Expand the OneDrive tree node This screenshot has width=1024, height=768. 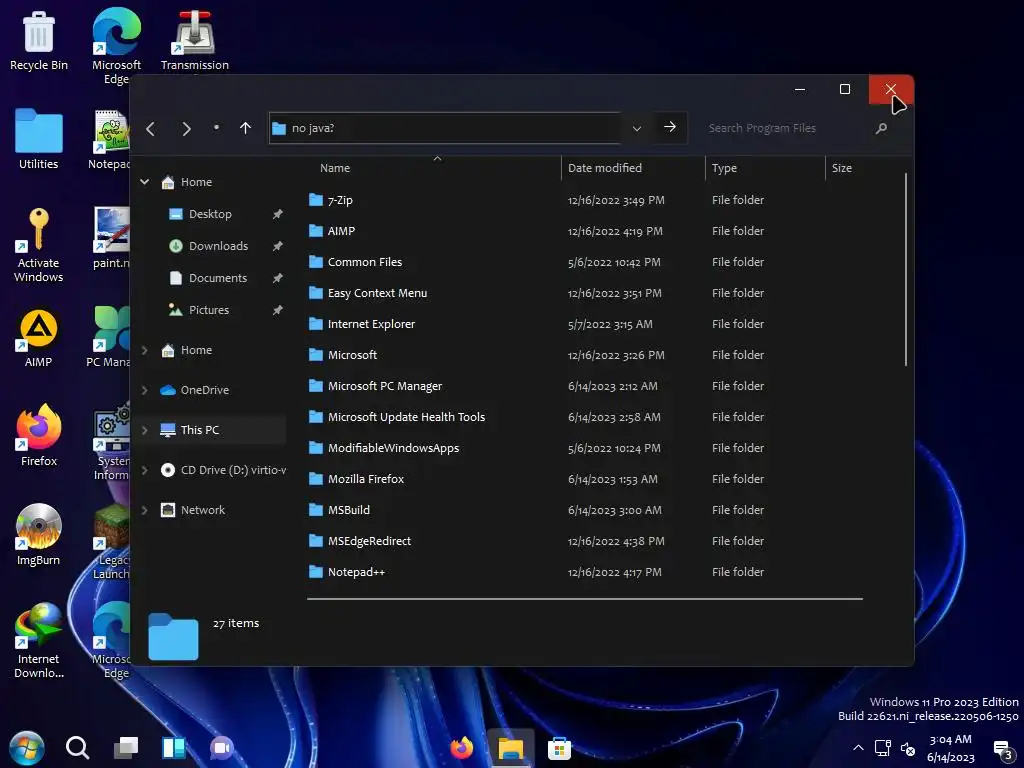coord(145,390)
